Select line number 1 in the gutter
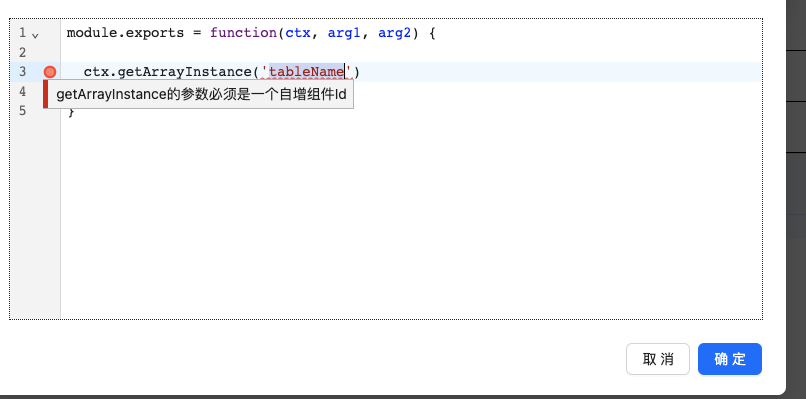 (x=22, y=33)
